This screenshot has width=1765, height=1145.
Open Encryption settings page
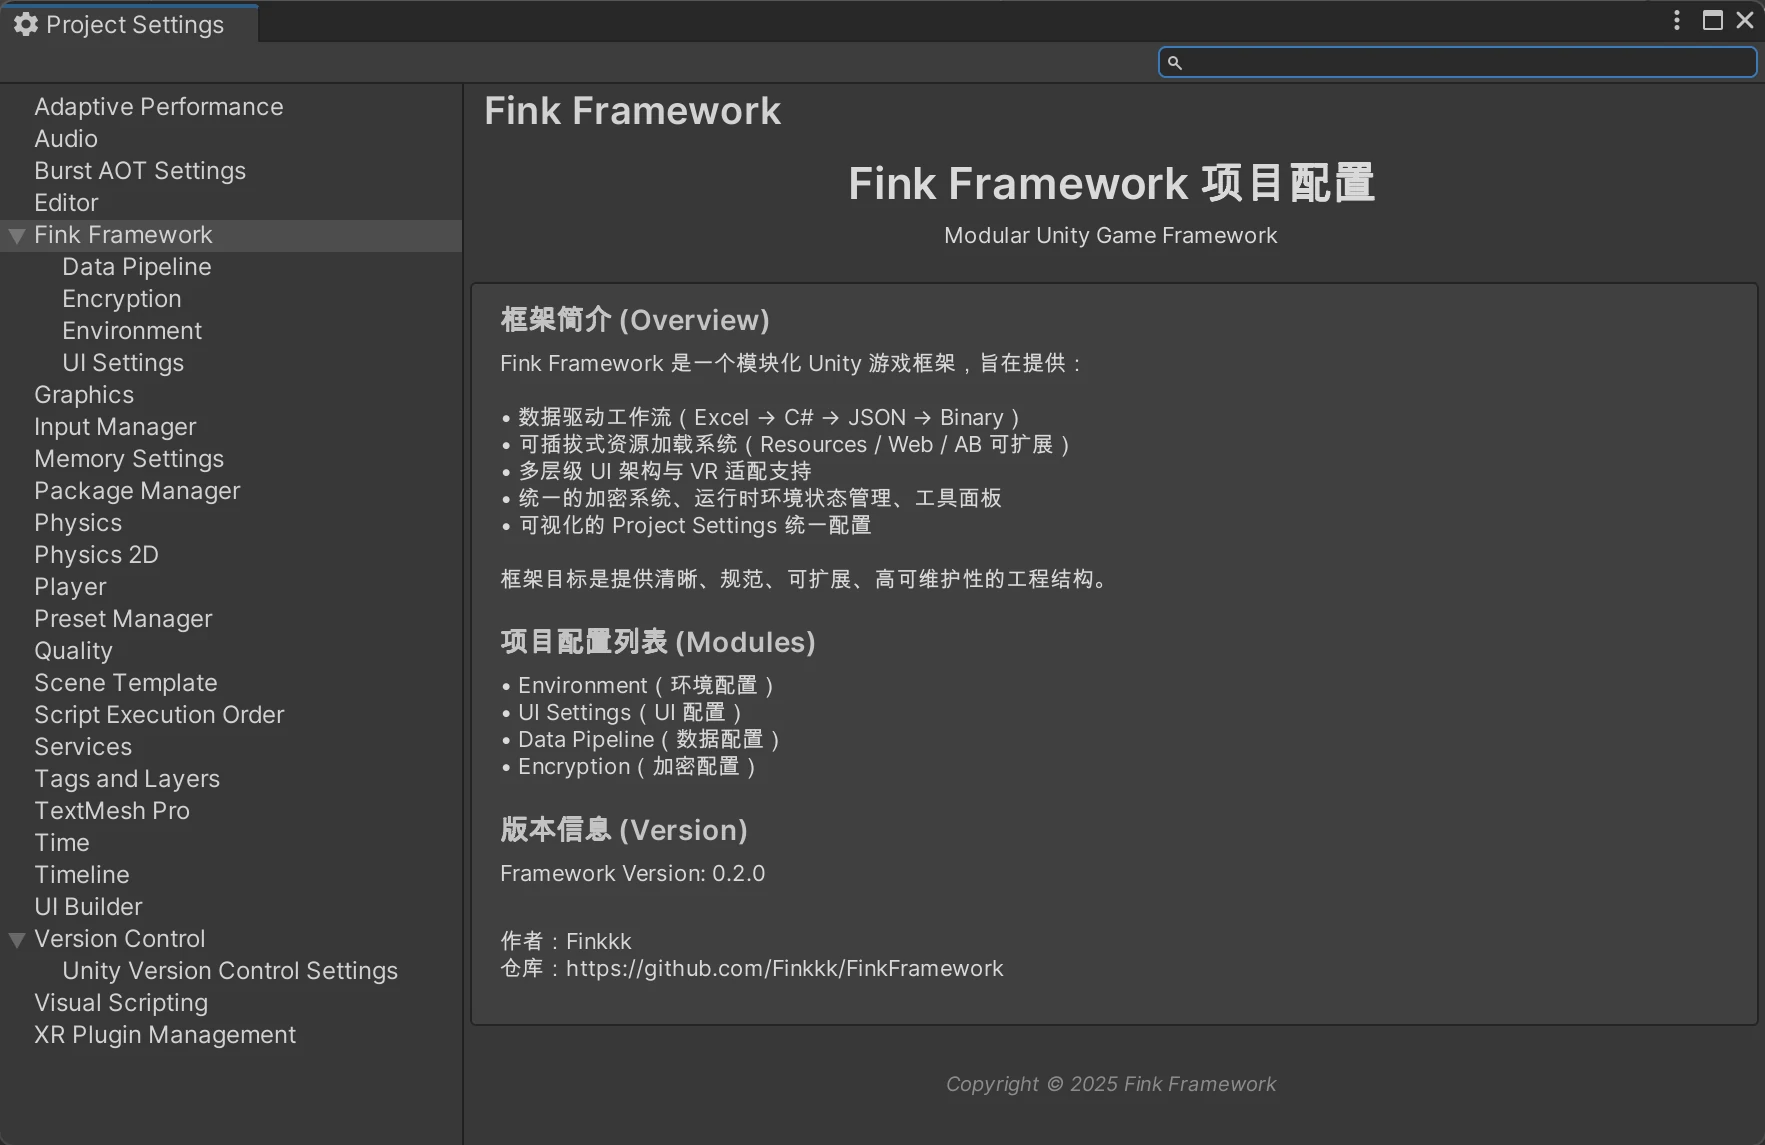121,299
